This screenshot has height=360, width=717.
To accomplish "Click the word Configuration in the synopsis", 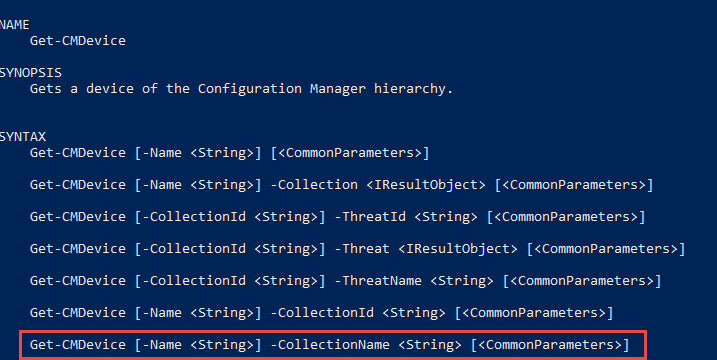I will [250, 89].
